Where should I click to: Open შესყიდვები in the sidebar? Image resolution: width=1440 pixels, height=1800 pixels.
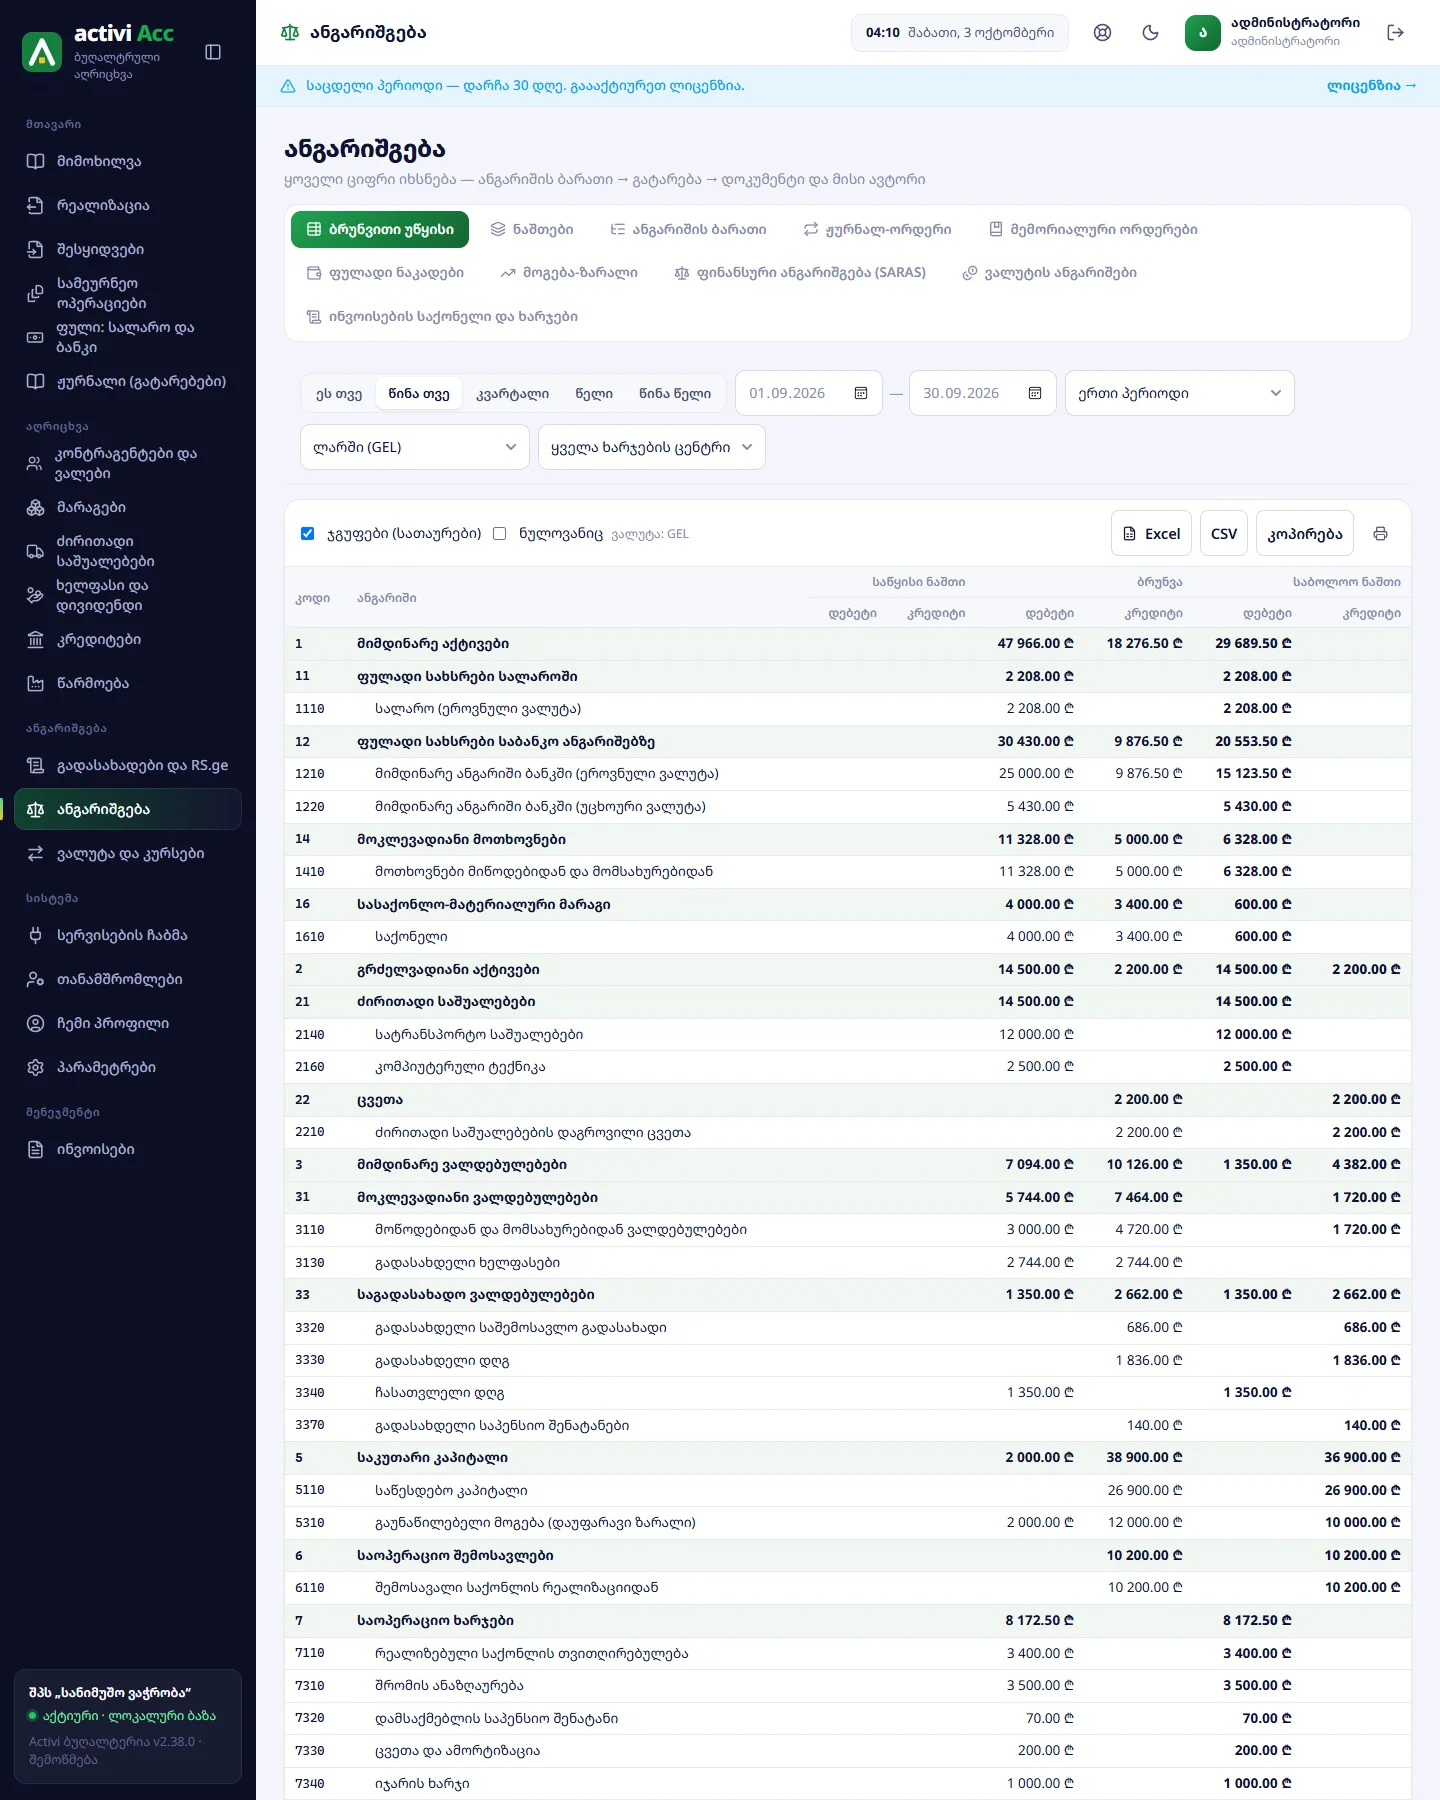128,249
